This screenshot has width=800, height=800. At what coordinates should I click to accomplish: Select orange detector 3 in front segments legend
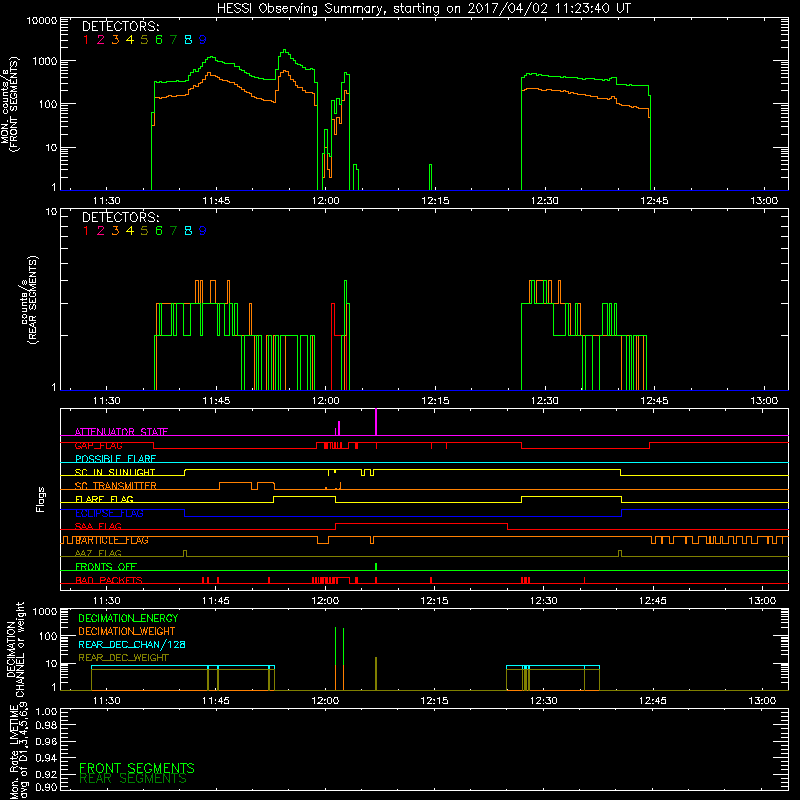coord(115,40)
